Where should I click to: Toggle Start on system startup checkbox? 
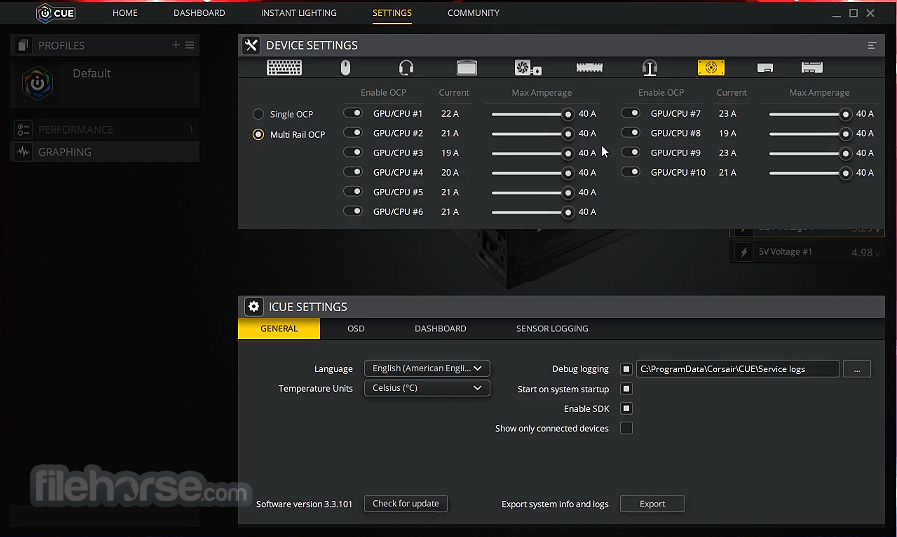coord(626,389)
